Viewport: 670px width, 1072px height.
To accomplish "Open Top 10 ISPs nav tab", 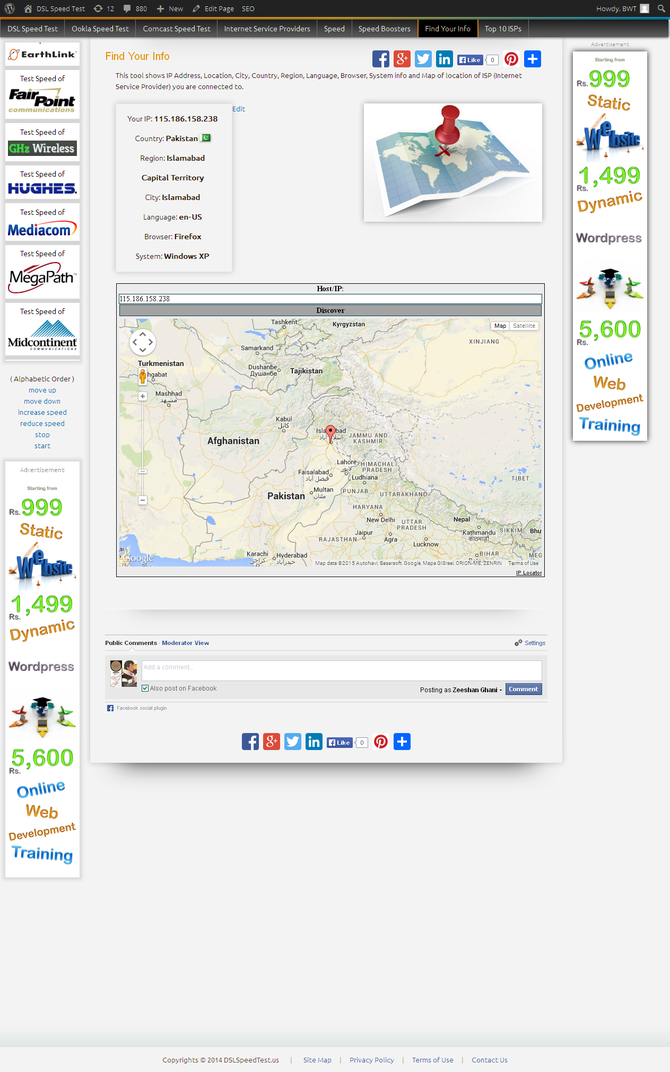I will tap(502, 29).
